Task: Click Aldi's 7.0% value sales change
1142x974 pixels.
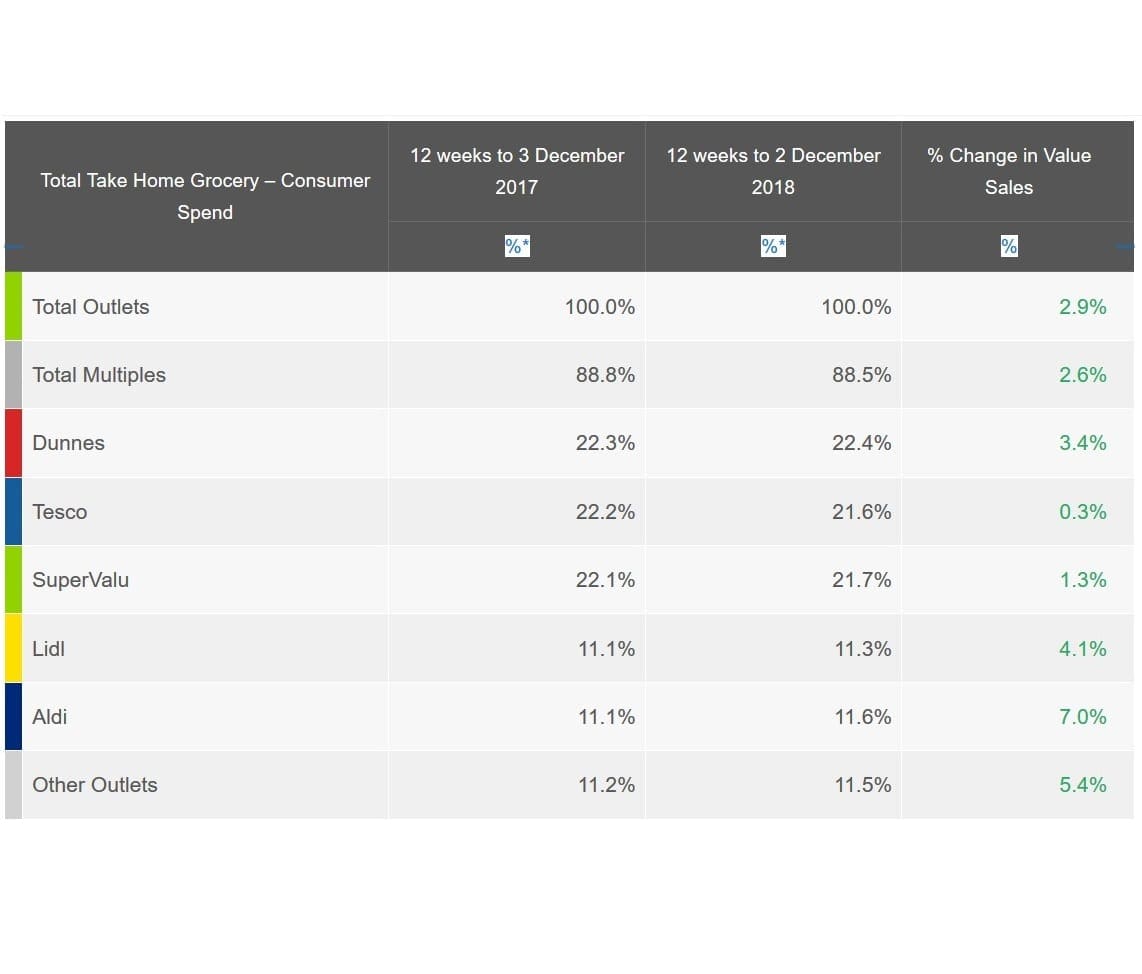Action: [x=1082, y=717]
